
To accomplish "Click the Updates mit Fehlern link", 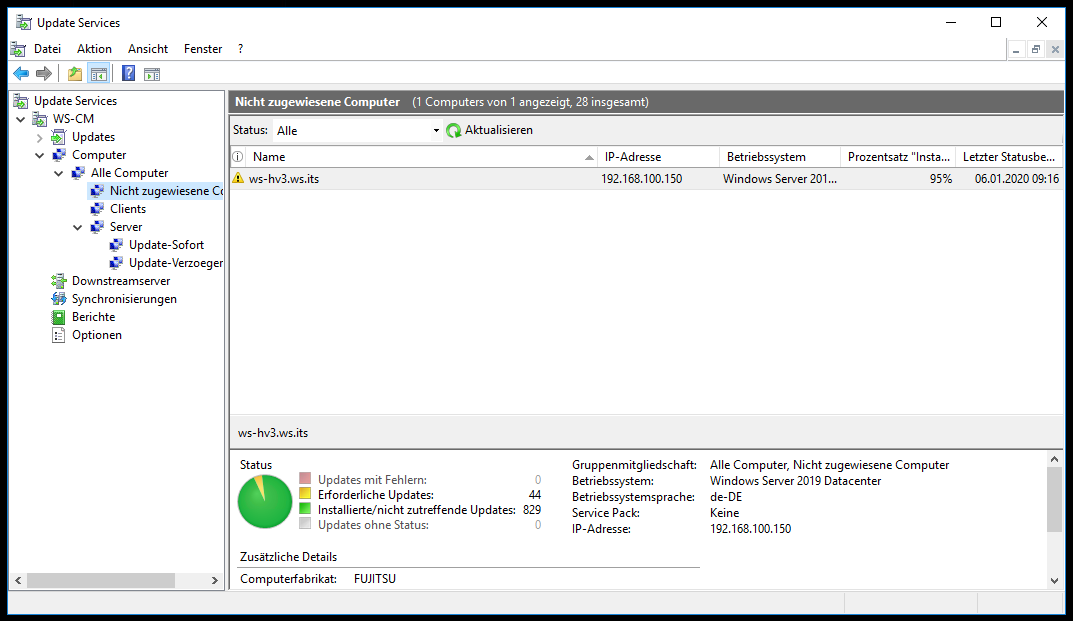I will pos(372,480).
